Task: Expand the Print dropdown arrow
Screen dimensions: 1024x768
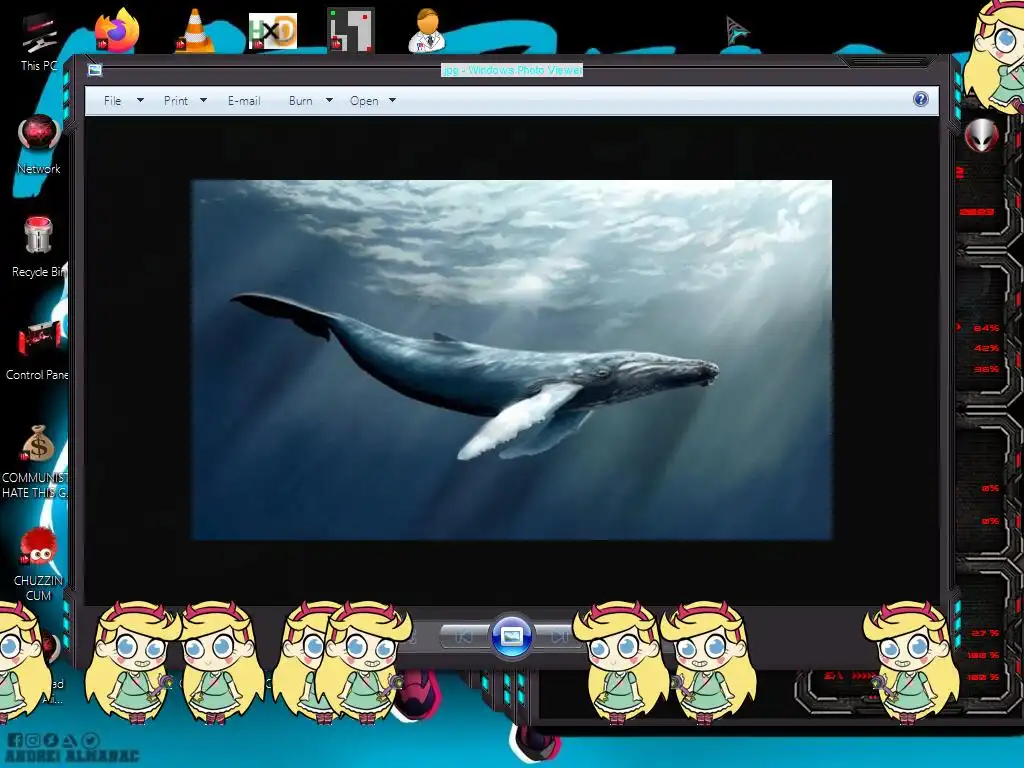Action: pos(203,101)
